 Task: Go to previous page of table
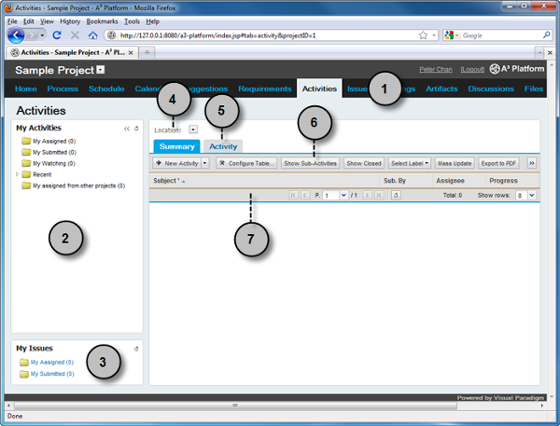(x=305, y=195)
